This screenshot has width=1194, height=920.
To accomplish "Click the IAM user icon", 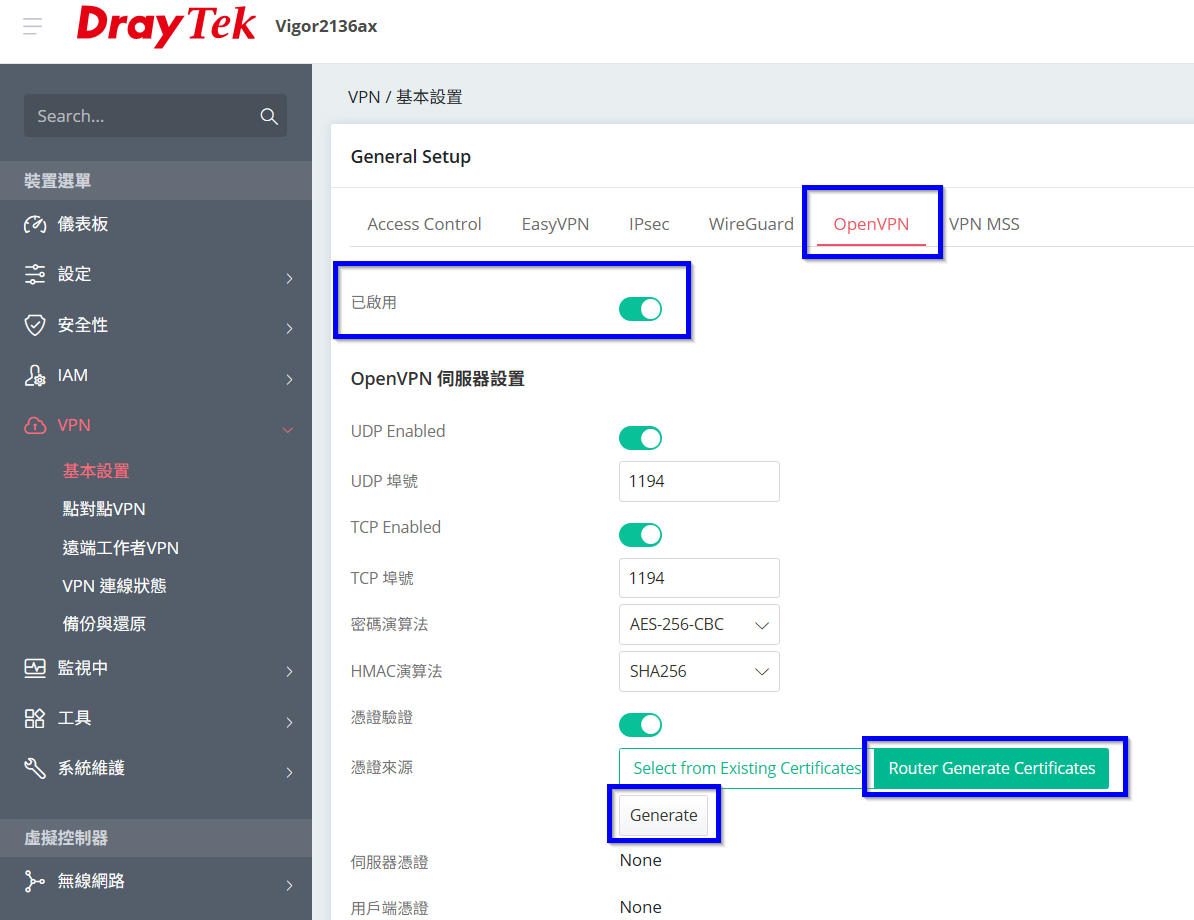I will coord(35,375).
